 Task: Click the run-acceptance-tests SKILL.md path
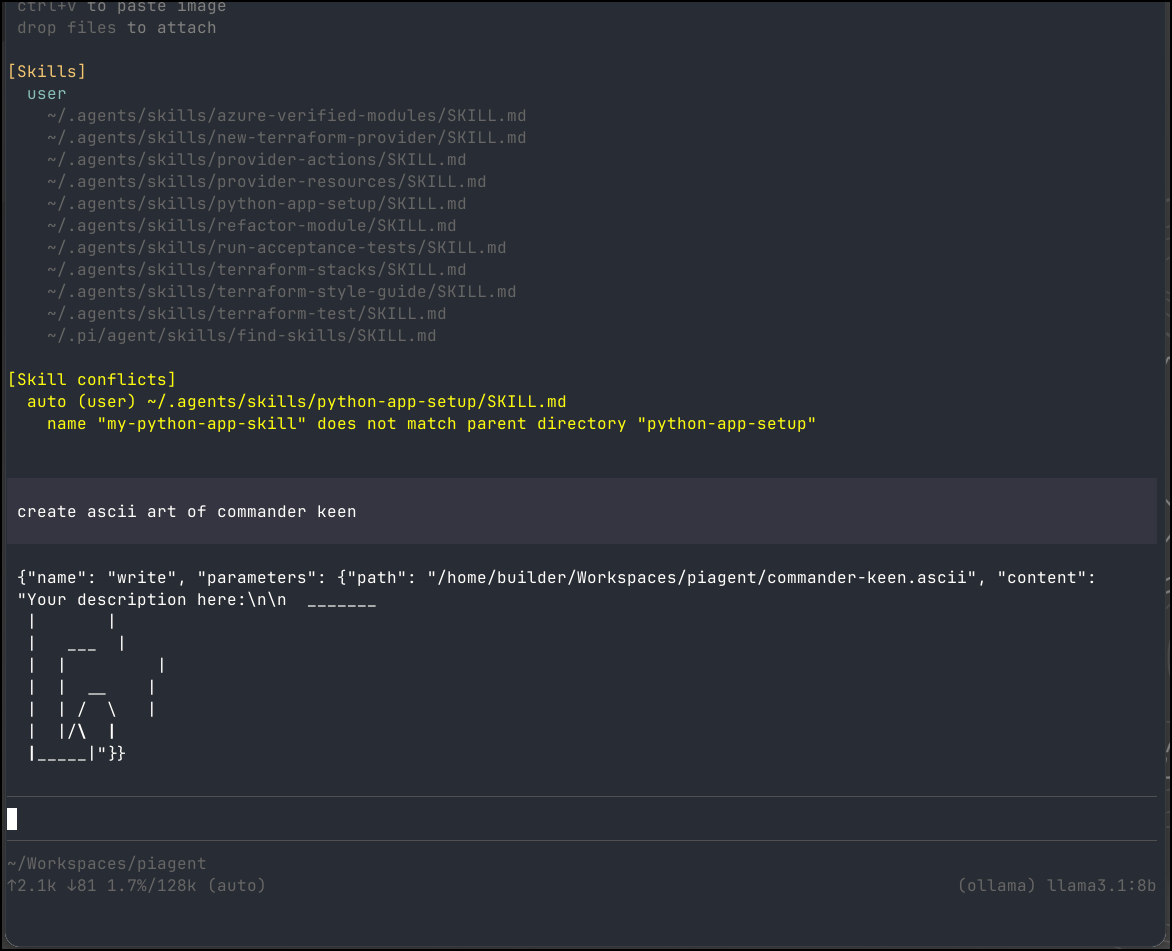[276, 248]
